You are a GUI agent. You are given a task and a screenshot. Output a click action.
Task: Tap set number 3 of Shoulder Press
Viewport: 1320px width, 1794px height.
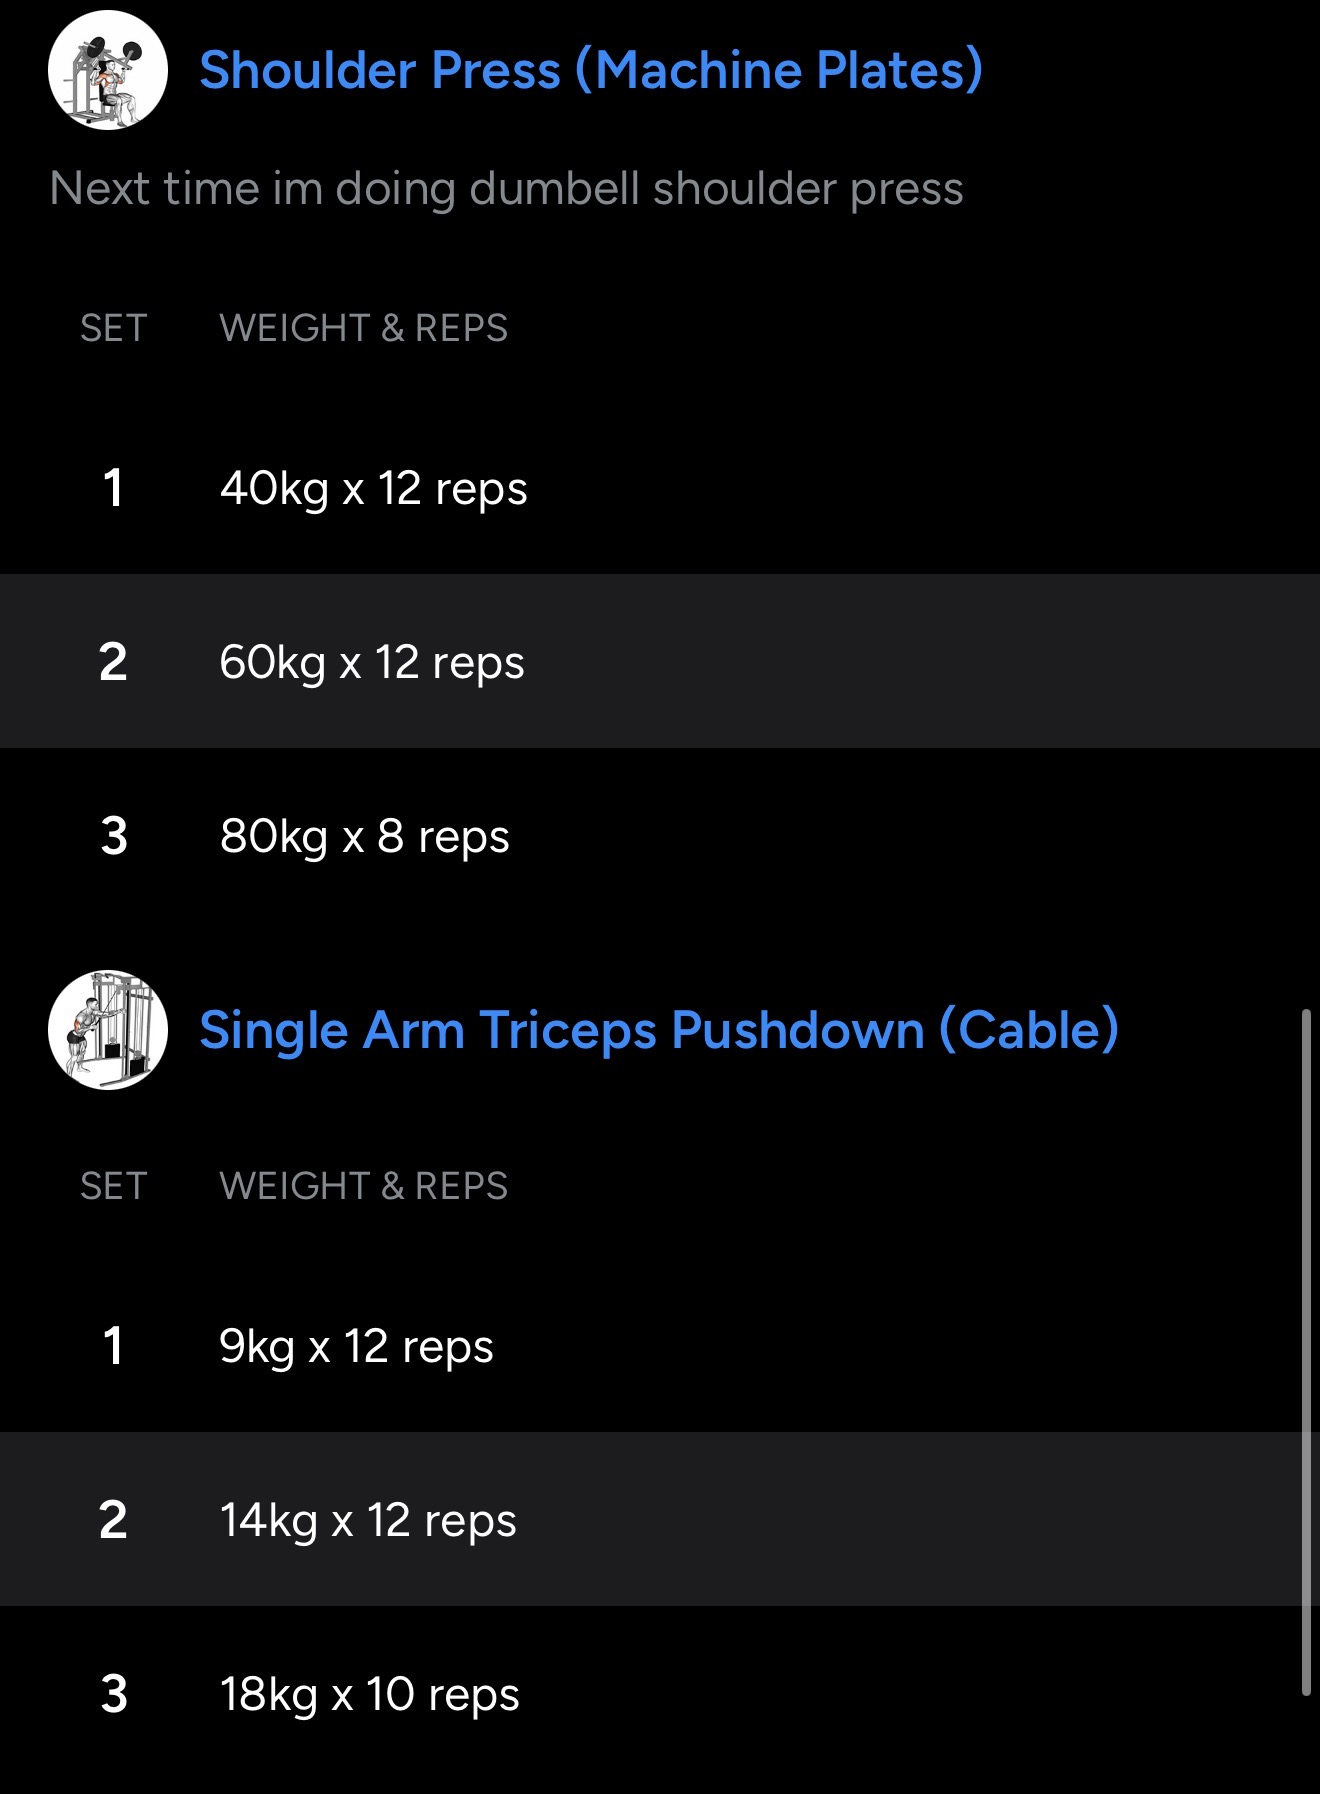(x=114, y=836)
